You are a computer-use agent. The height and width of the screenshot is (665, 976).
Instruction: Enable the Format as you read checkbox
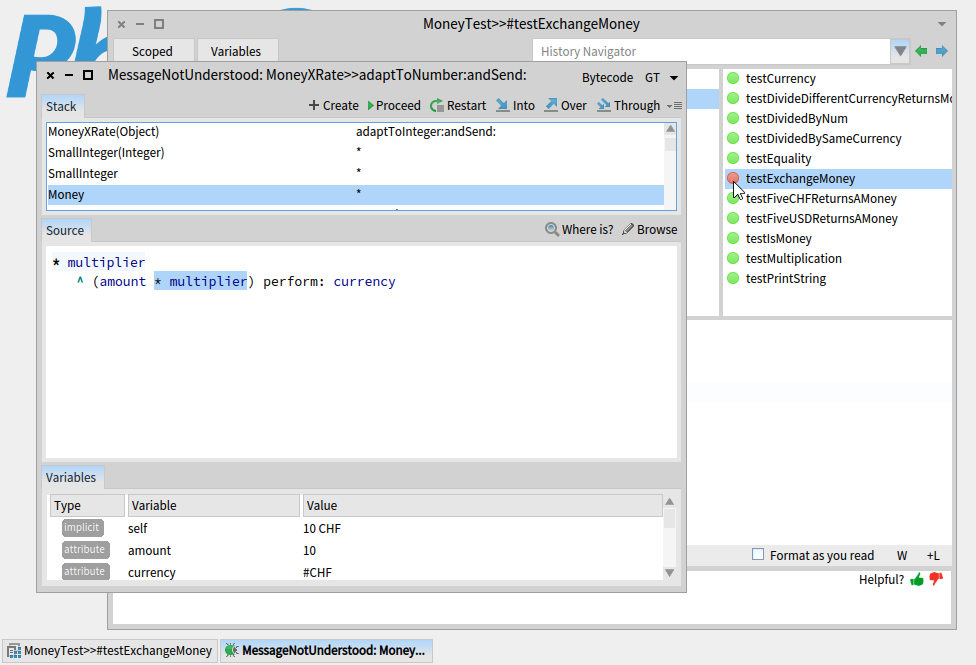point(758,554)
